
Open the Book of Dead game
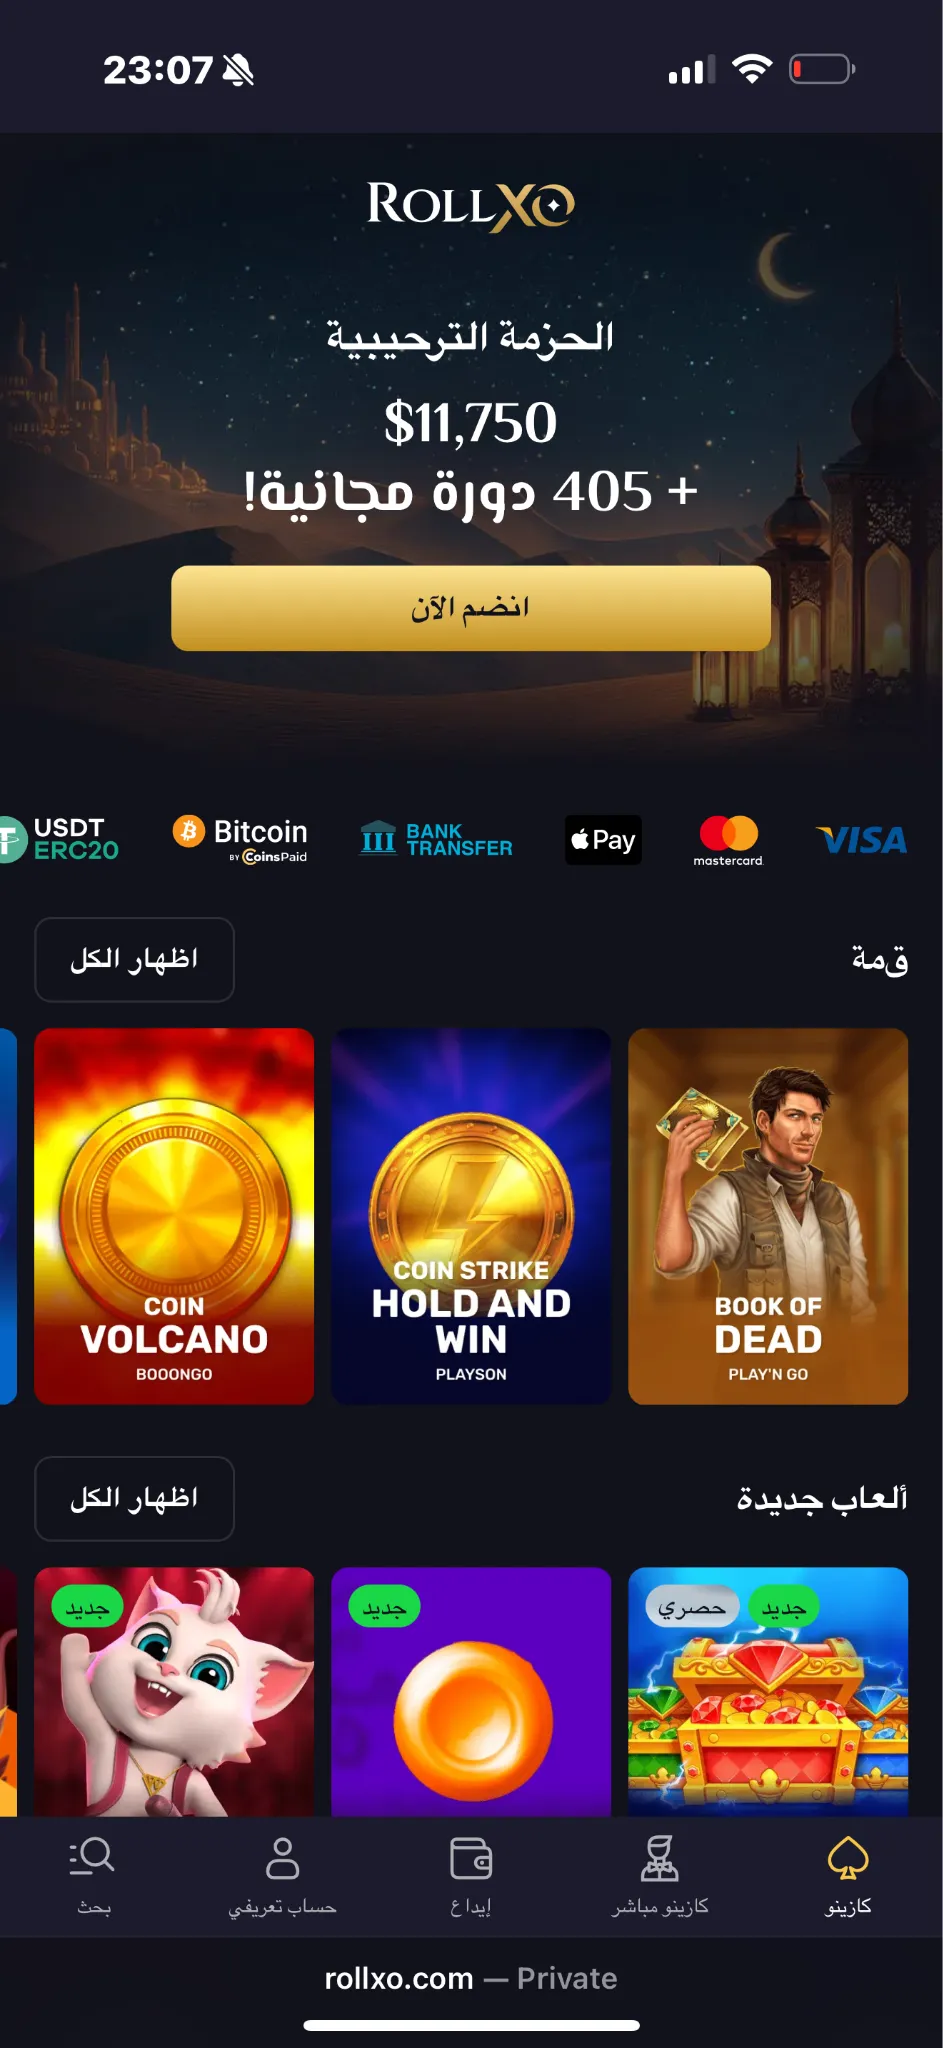tap(768, 1216)
